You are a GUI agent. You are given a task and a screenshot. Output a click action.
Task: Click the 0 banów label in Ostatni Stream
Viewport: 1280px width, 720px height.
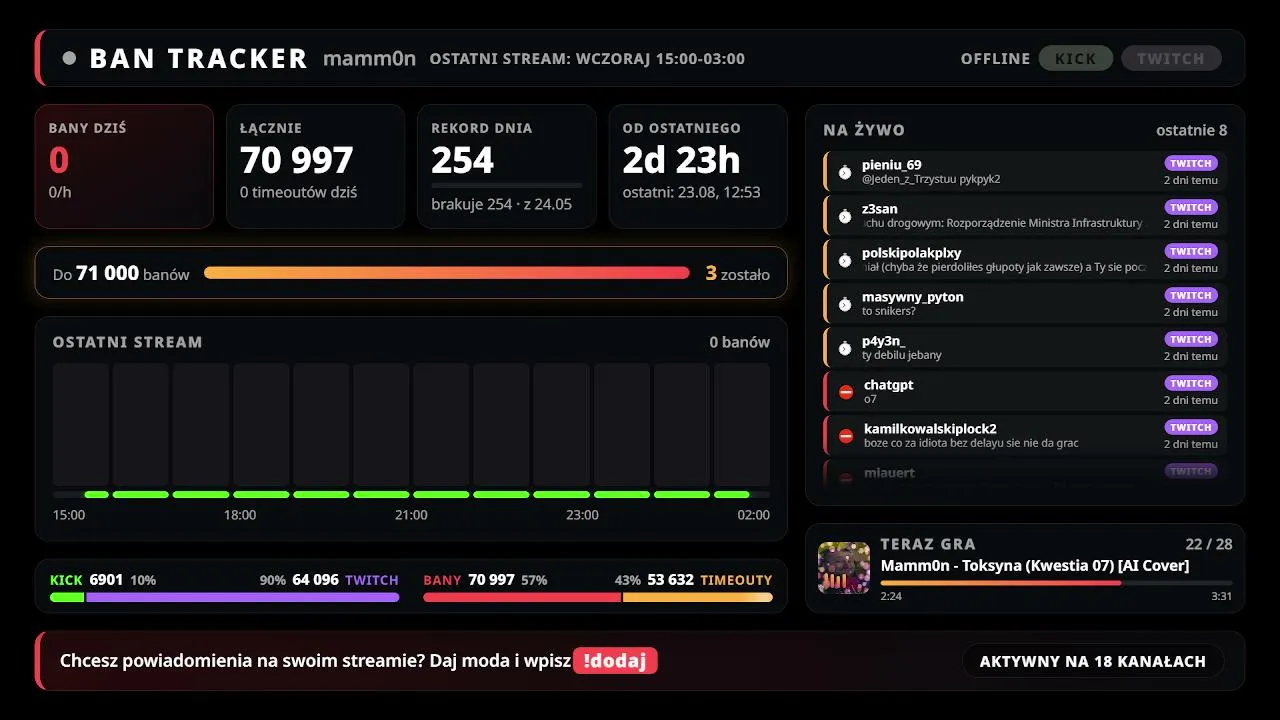[x=740, y=342]
